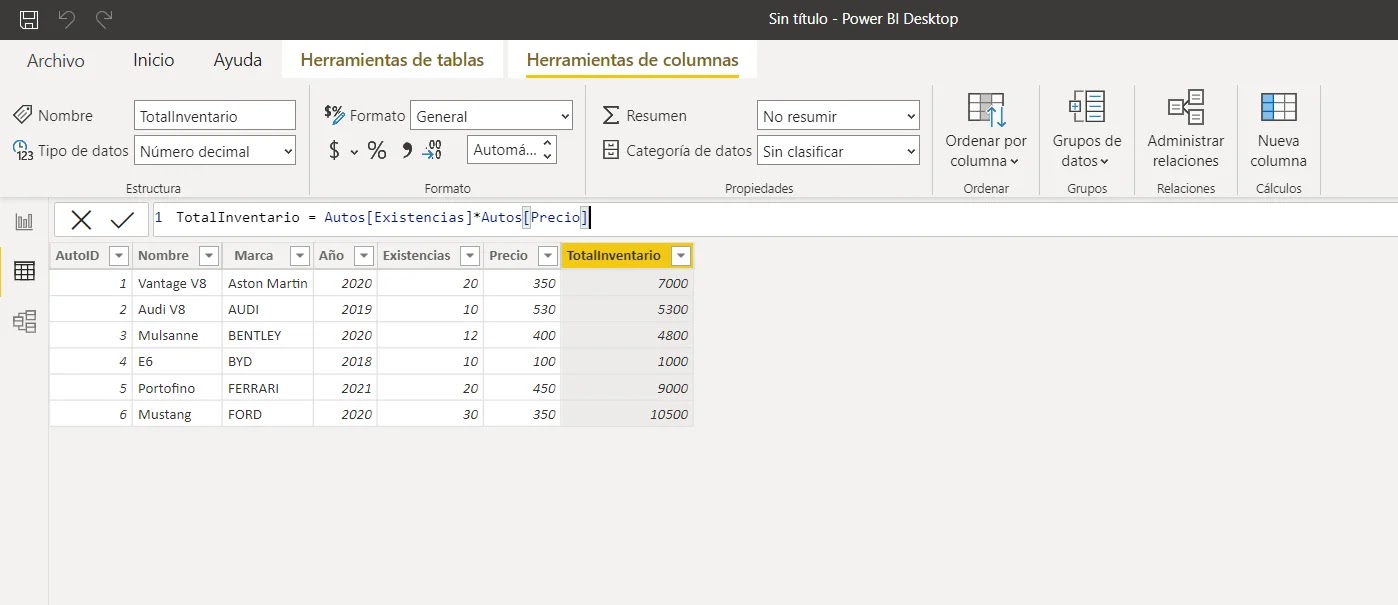This screenshot has height=605, width=1398.
Task: Open the Nombre column filter arrow
Action: click(x=208, y=256)
